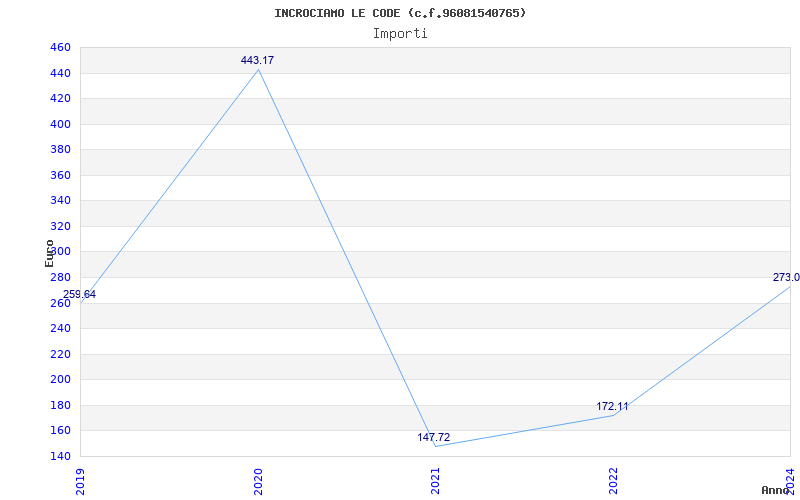
Task: Click the 273.0 data label
Action: coord(786,278)
